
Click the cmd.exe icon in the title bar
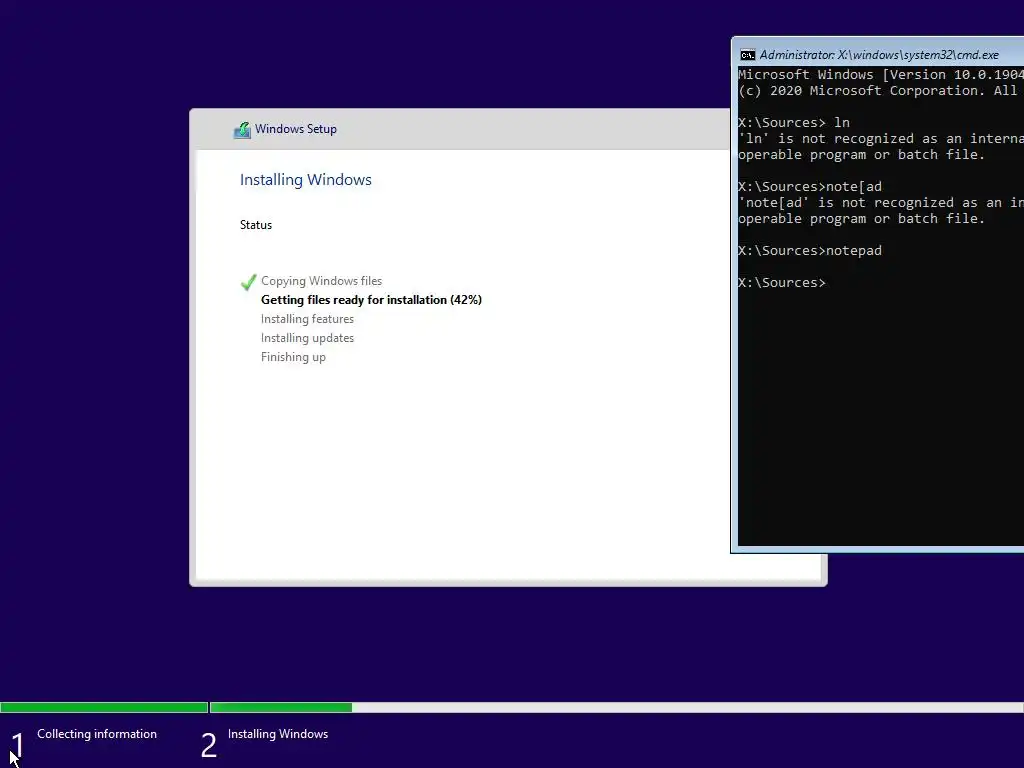(x=748, y=55)
